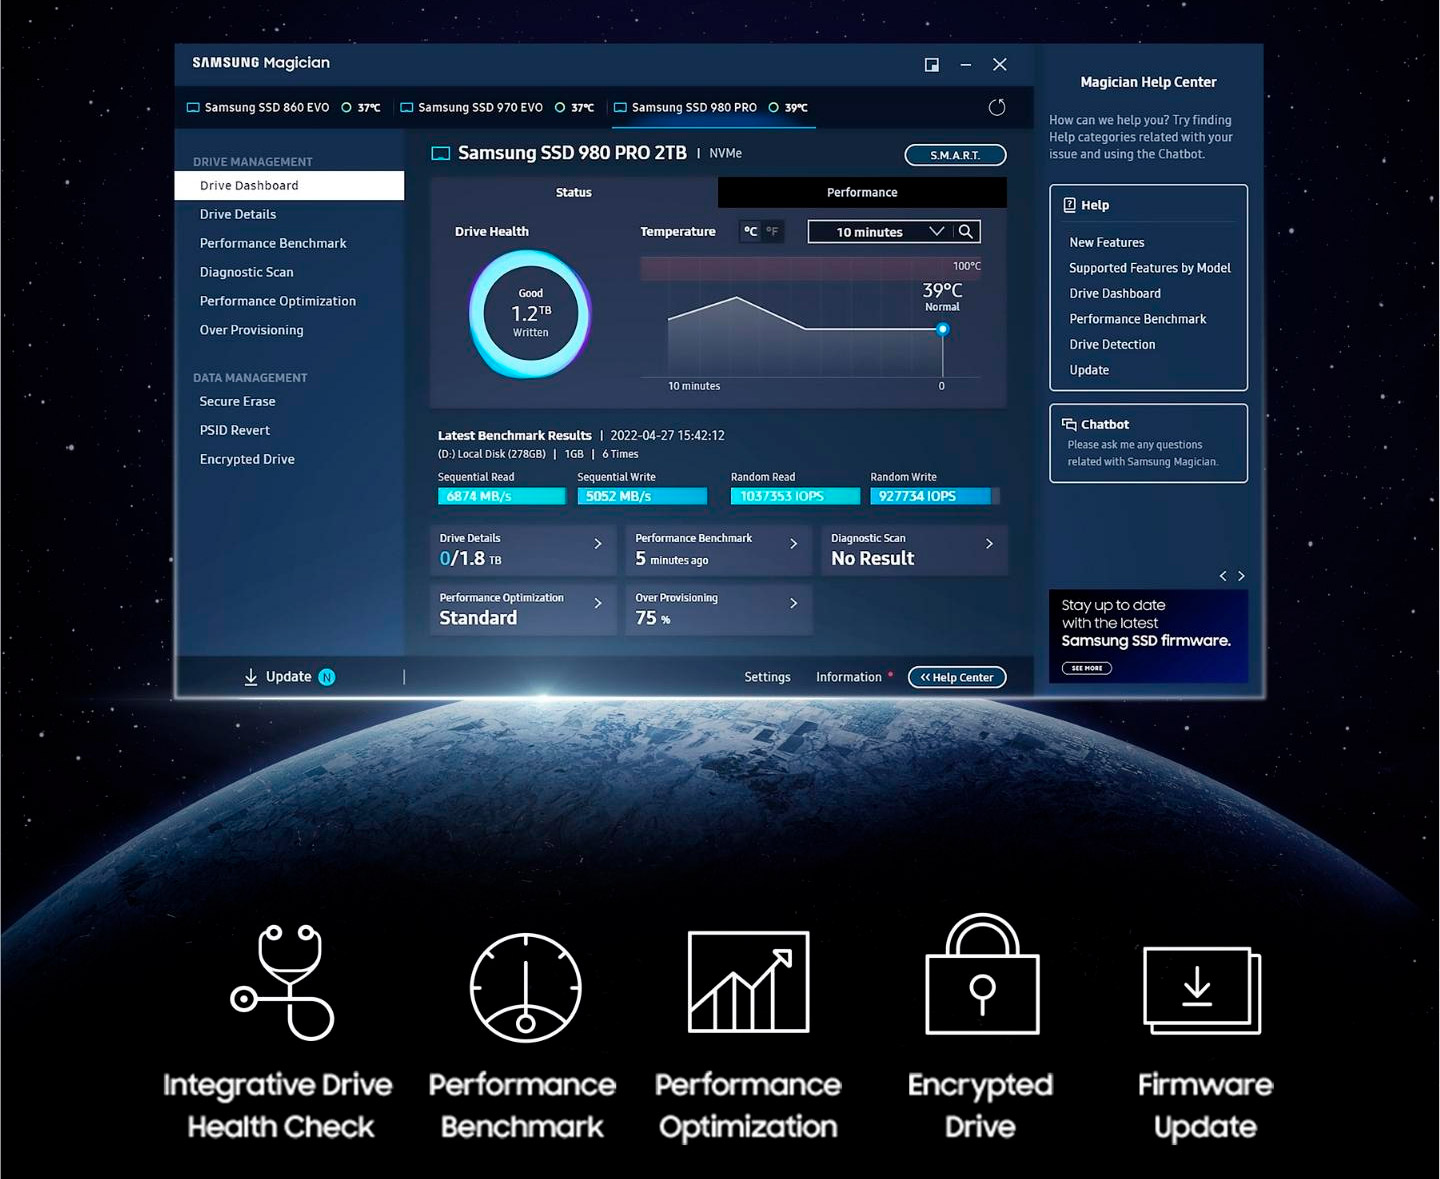Viewport: 1440px width, 1179px height.
Task: Click the benchmark date 2022-04-27 15:42:12
Action: pos(668,436)
